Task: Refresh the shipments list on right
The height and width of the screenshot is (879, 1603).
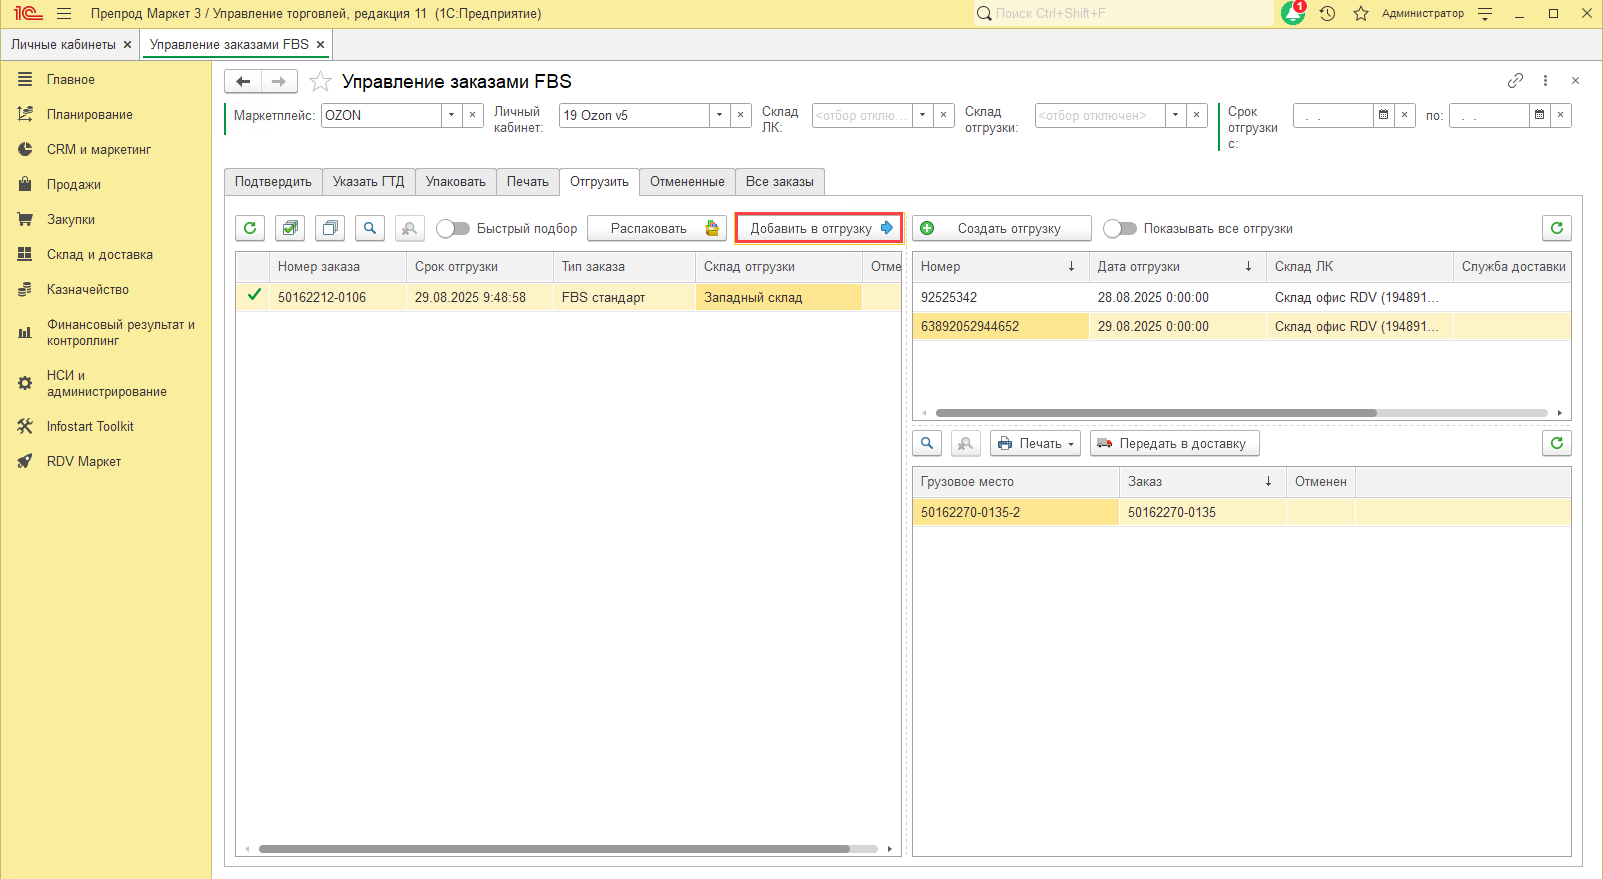Action: pyautogui.click(x=1556, y=228)
